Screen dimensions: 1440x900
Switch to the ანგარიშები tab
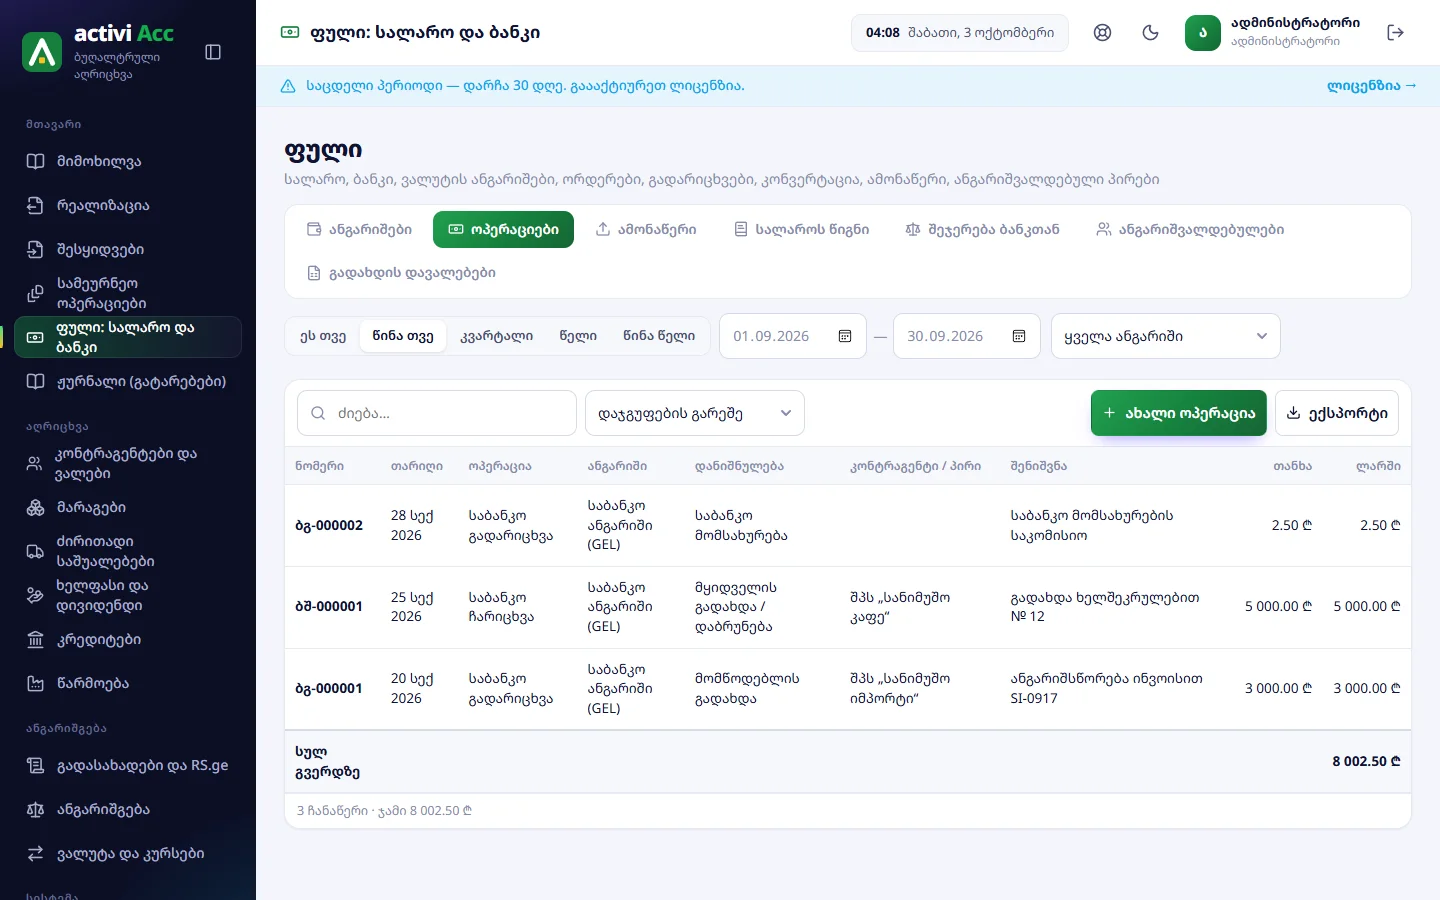tap(359, 229)
